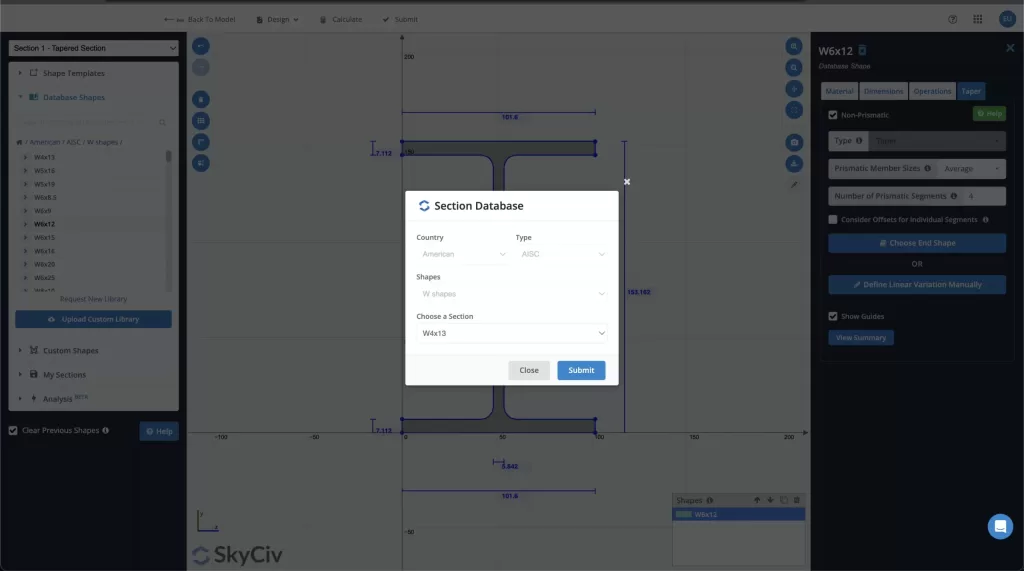Click Calculate in the top bar

341,20
